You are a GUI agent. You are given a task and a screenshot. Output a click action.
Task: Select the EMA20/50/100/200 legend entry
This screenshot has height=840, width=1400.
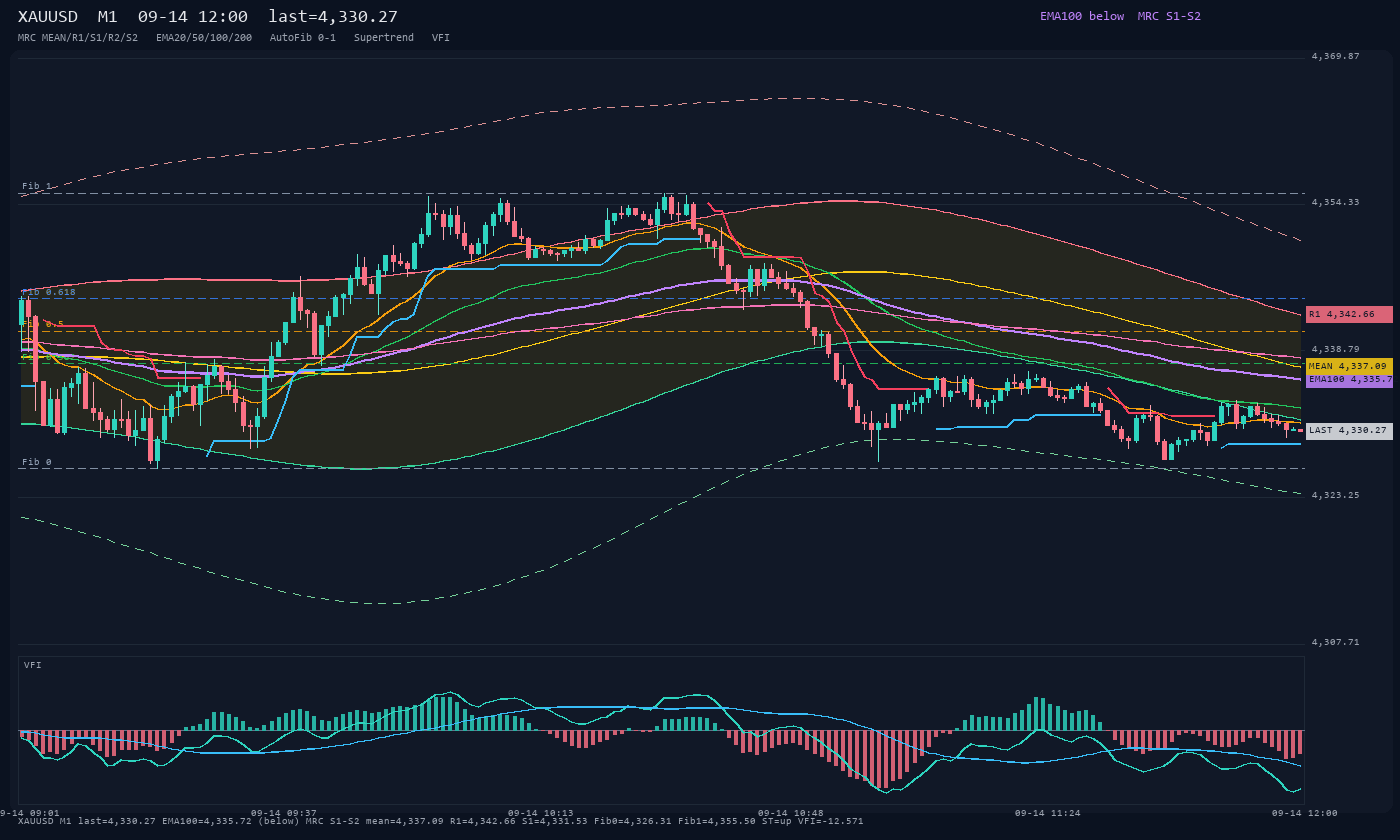click(204, 37)
